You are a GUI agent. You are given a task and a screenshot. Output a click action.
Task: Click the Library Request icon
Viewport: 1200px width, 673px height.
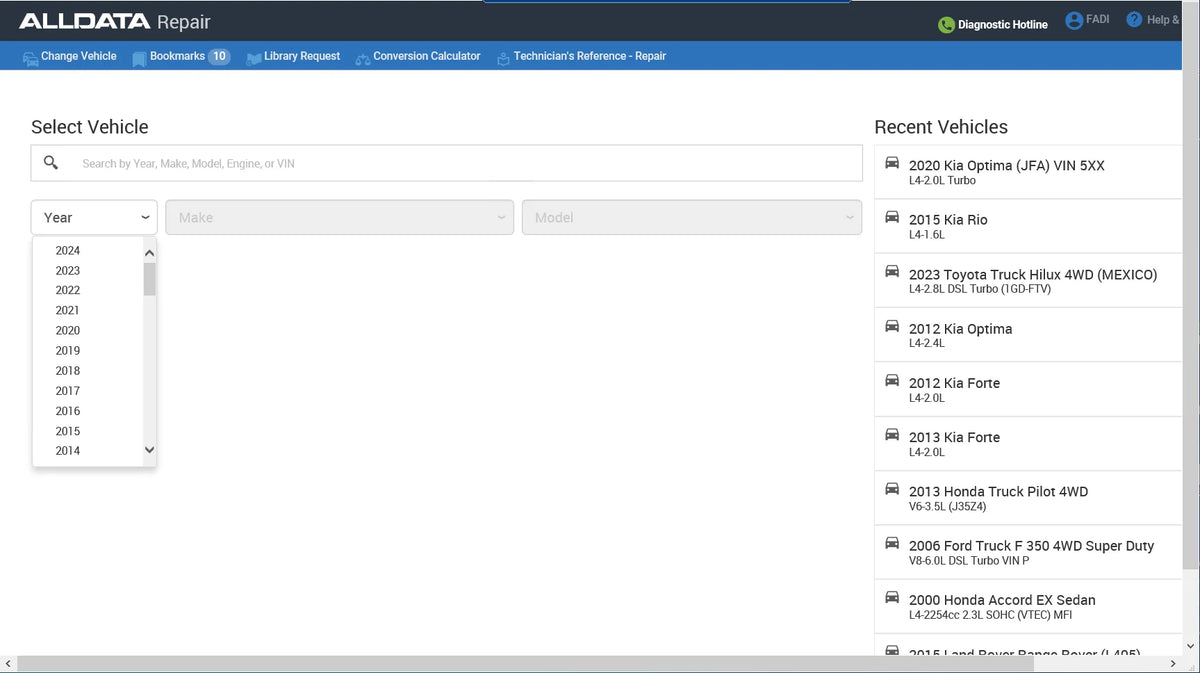(254, 58)
